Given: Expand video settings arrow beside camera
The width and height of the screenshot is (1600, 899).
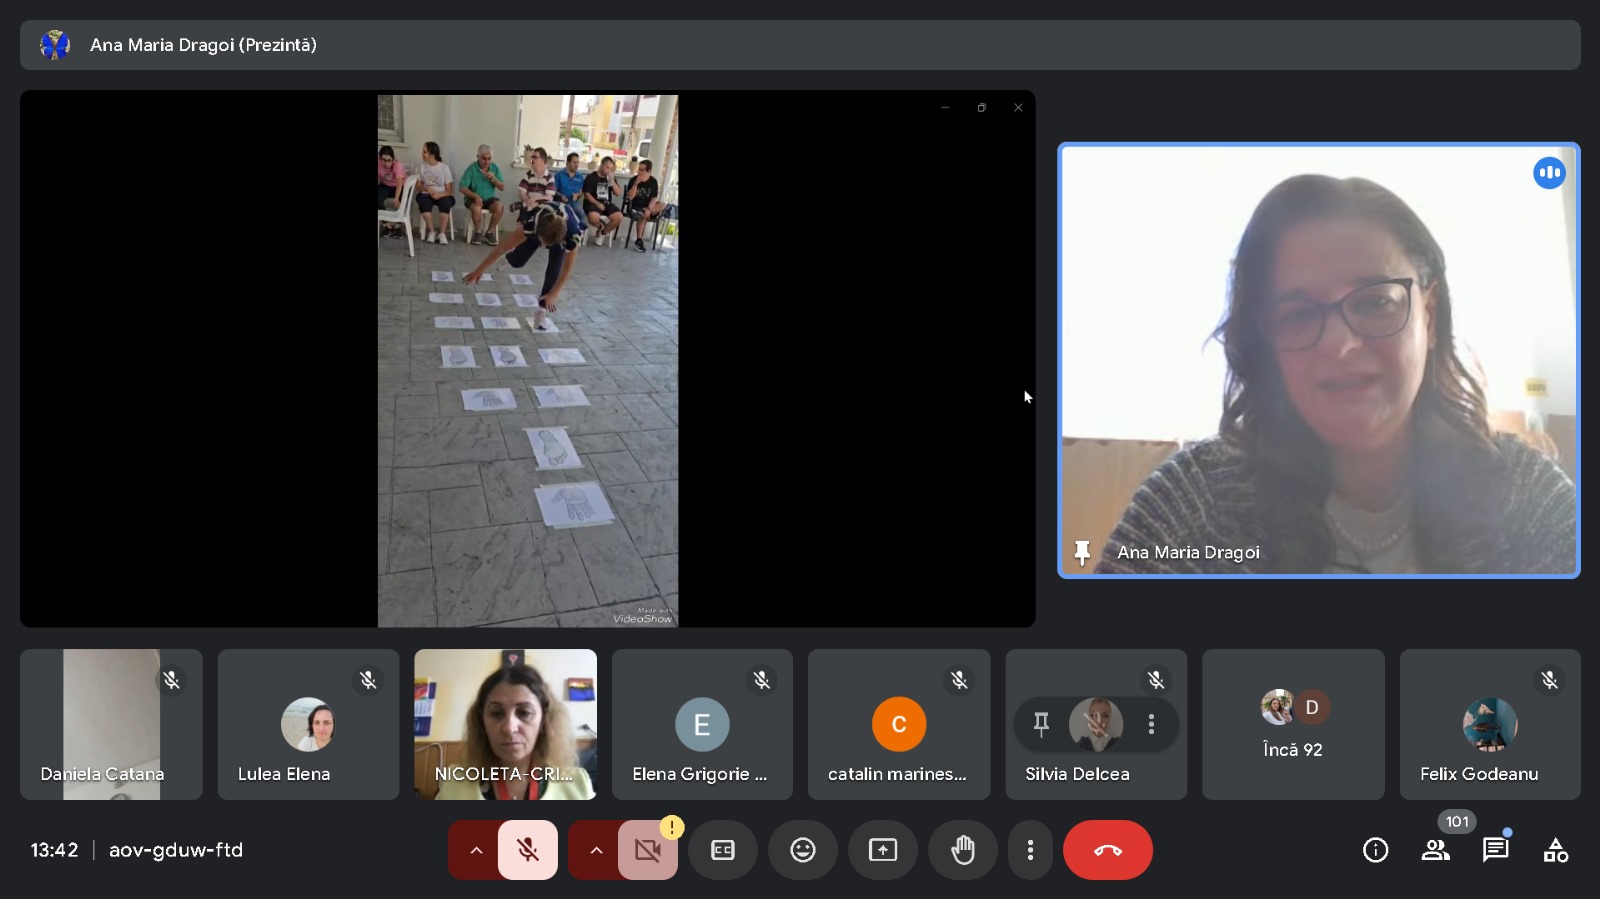Looking at the screenshot, I should pyautogui.click(x=596, y=850).
